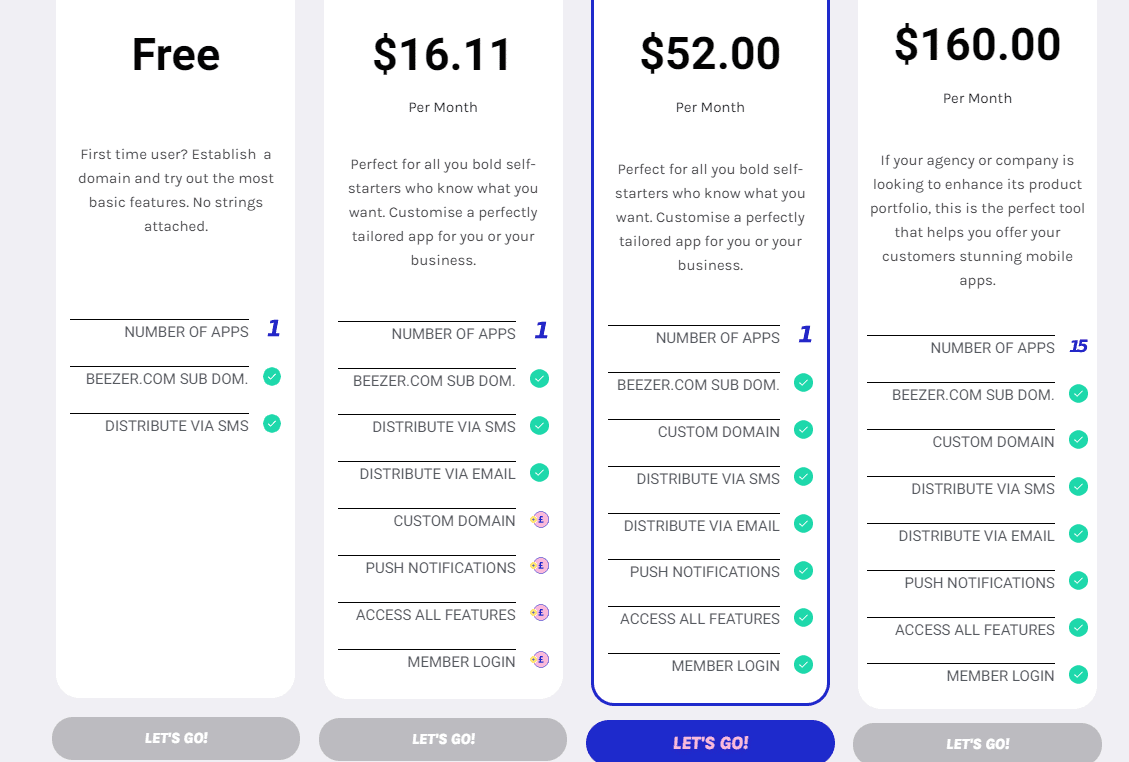Click the paid add-on icon beside $16.11 Member Login

click(x=540, y=660)
